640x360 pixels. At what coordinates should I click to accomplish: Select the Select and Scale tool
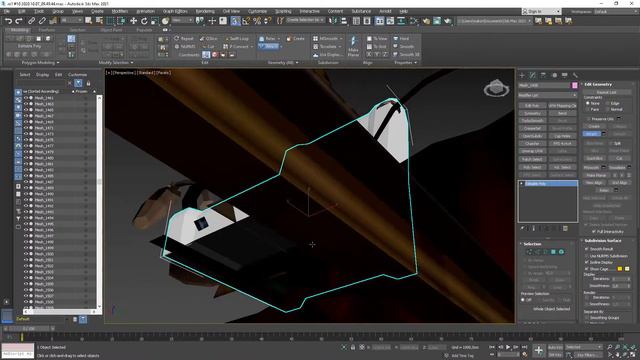[154, 20]
